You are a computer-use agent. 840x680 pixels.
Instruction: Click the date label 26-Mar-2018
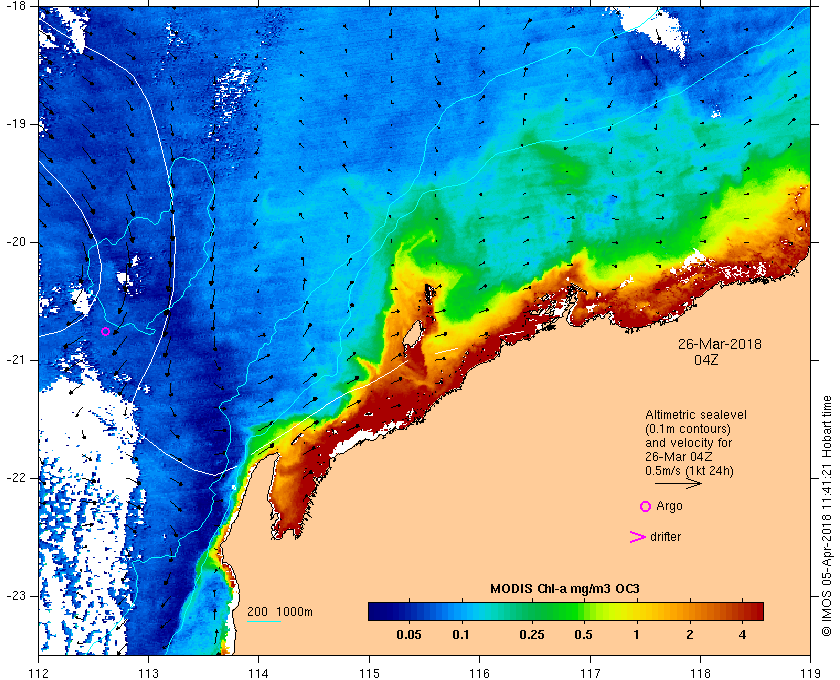point(719,344)
